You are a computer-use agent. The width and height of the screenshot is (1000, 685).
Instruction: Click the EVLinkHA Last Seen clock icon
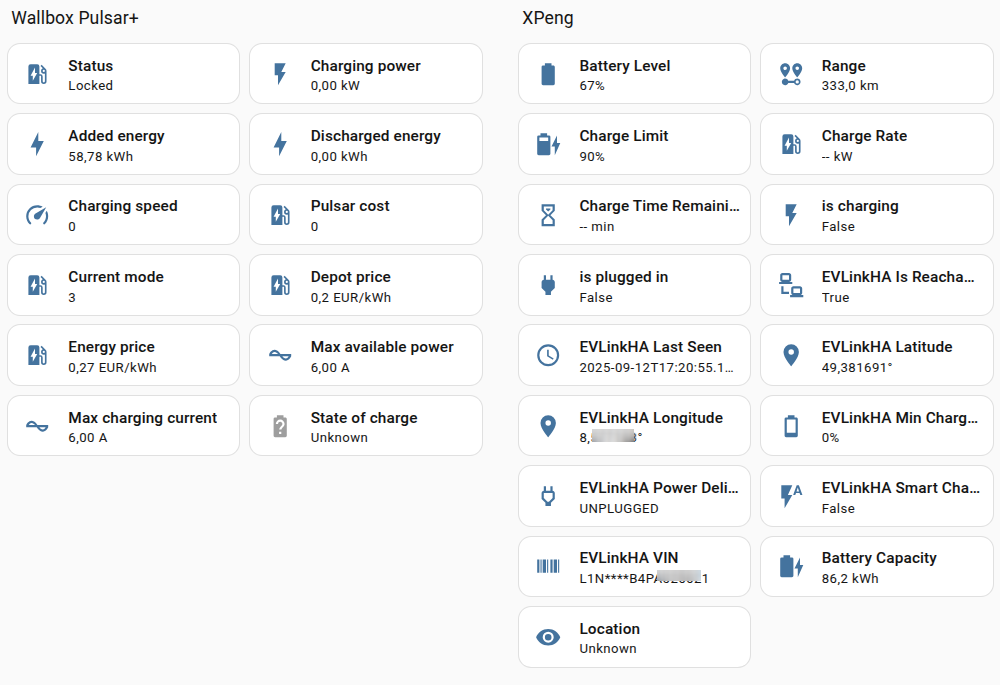point(548,355)
